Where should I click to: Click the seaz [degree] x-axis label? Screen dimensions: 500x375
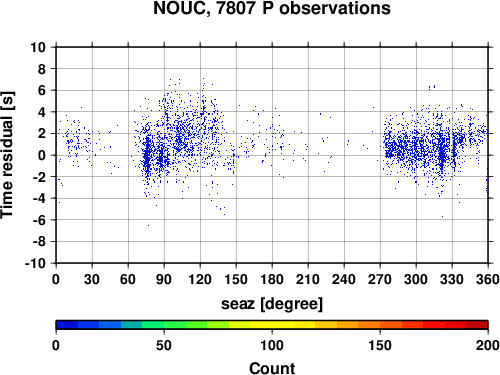coord(272,304)
